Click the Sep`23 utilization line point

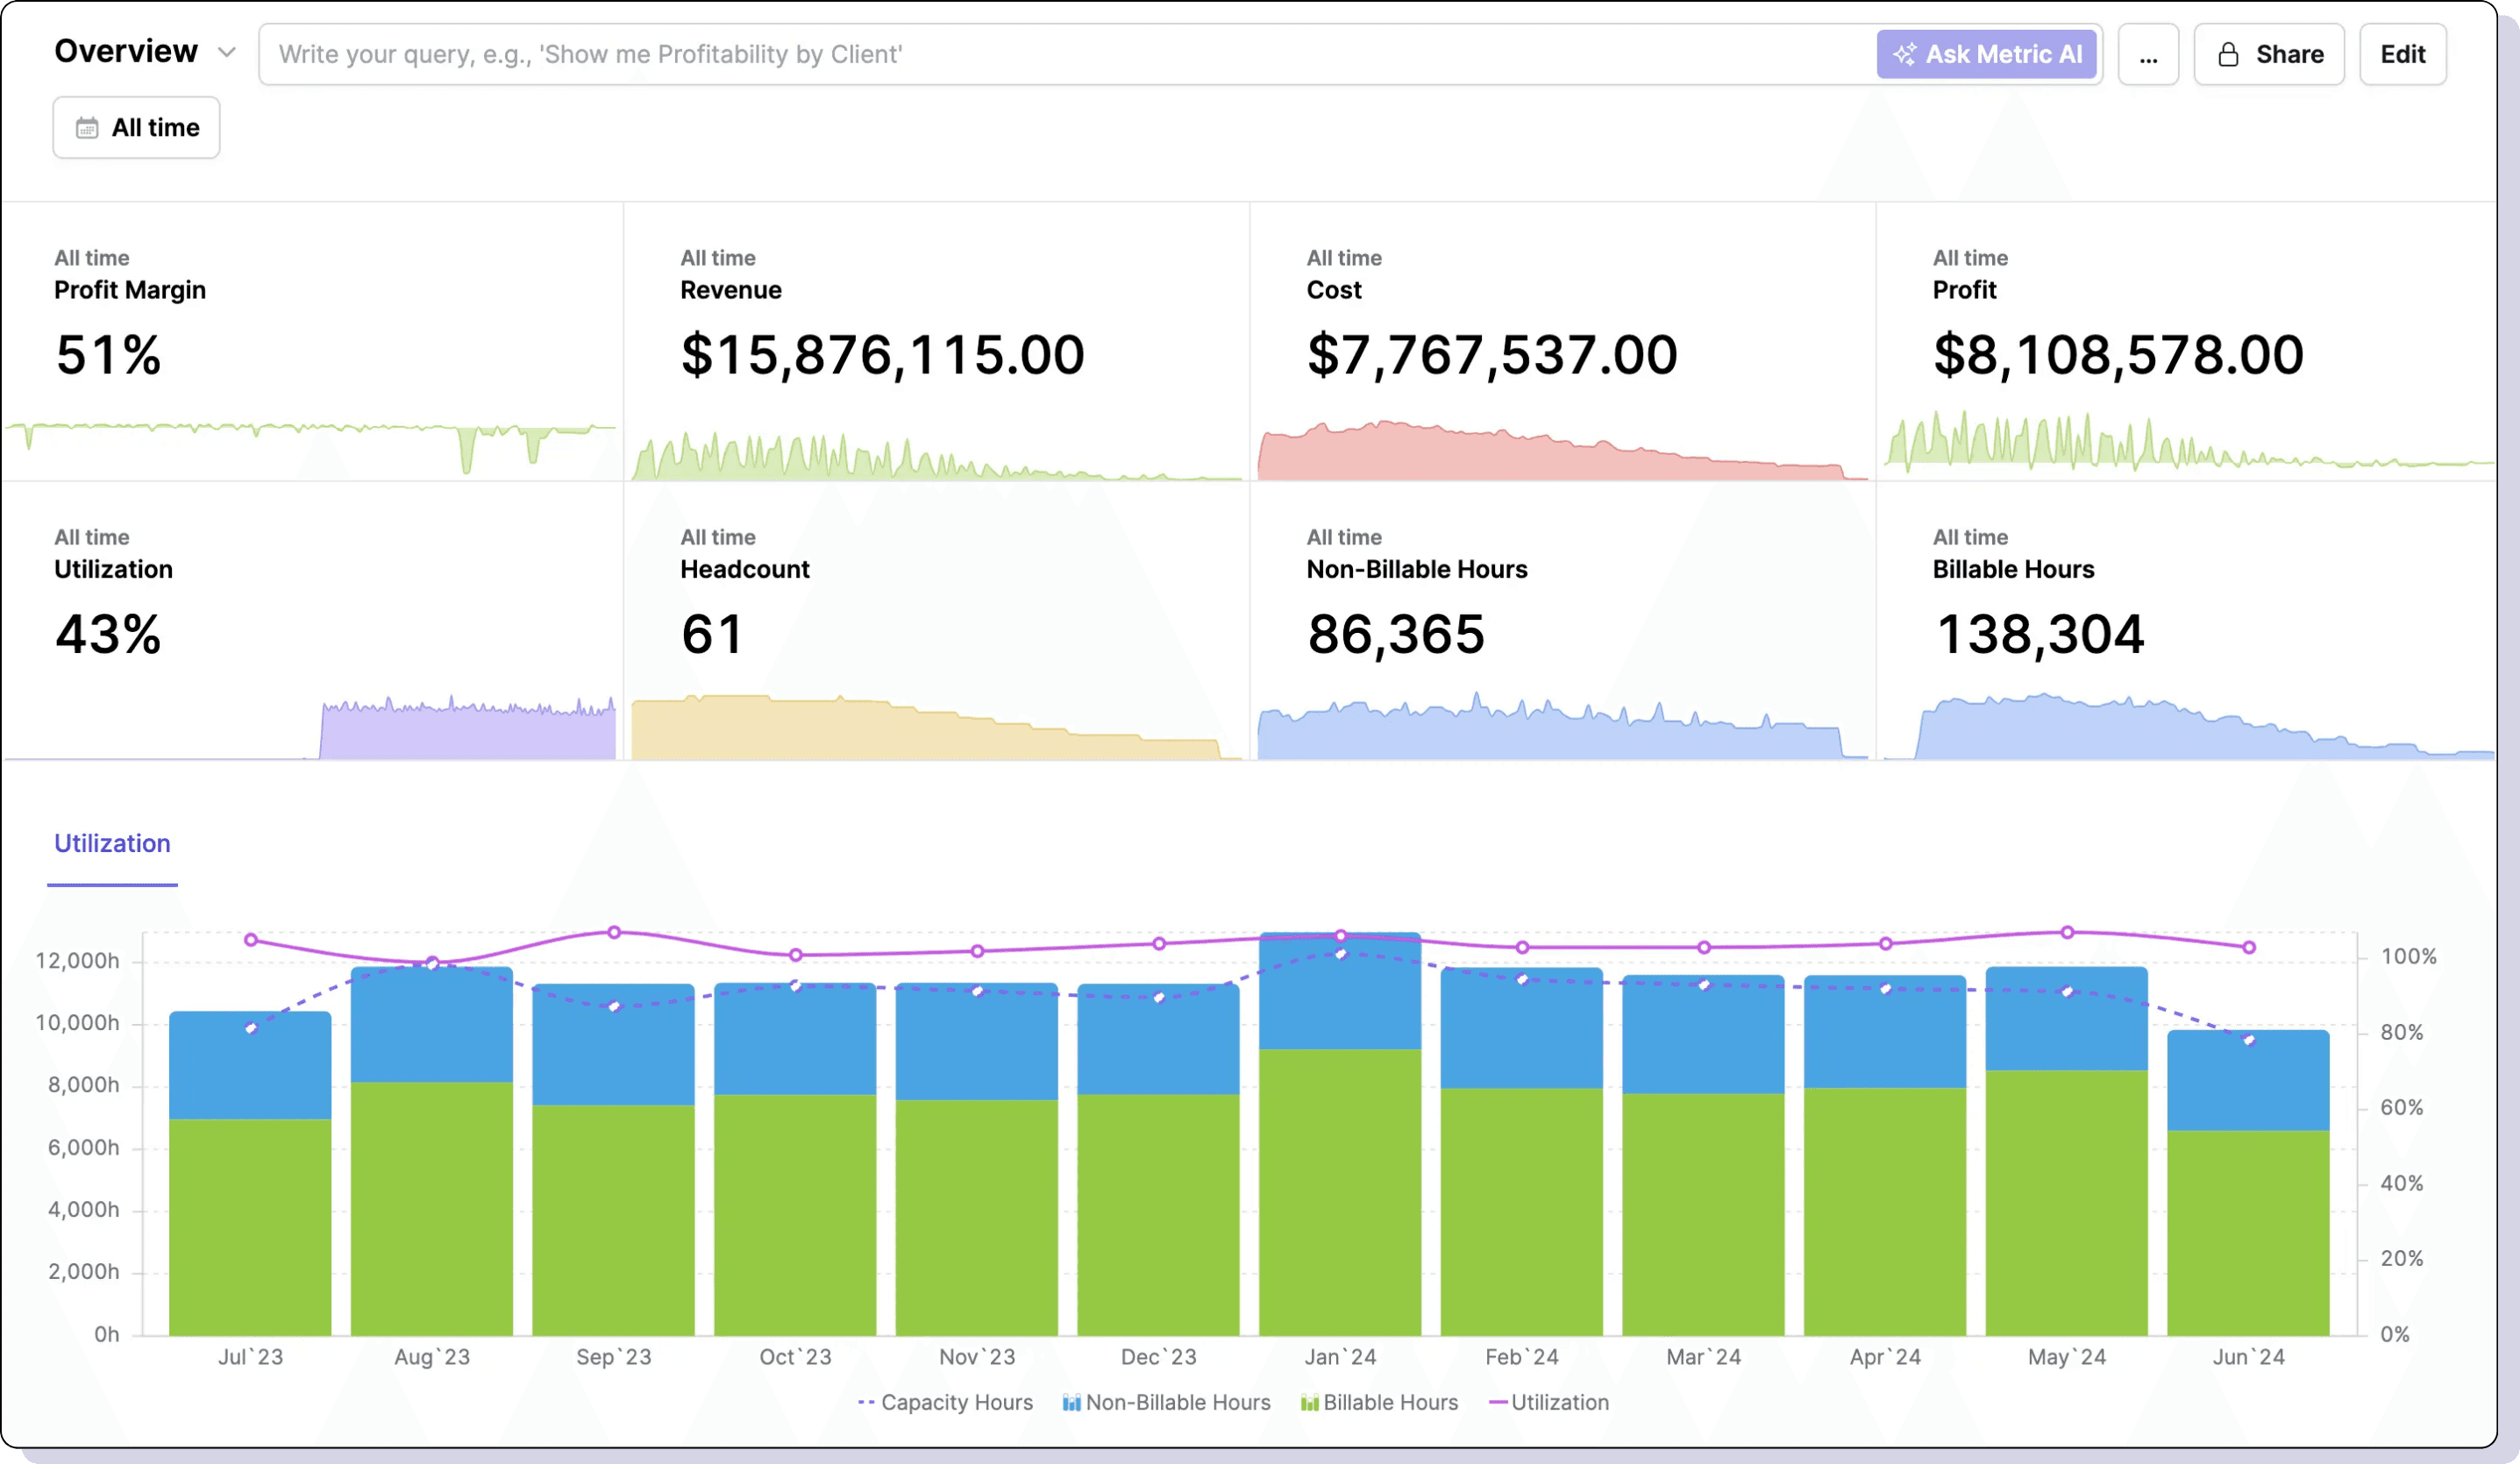(x=614, y=932)
